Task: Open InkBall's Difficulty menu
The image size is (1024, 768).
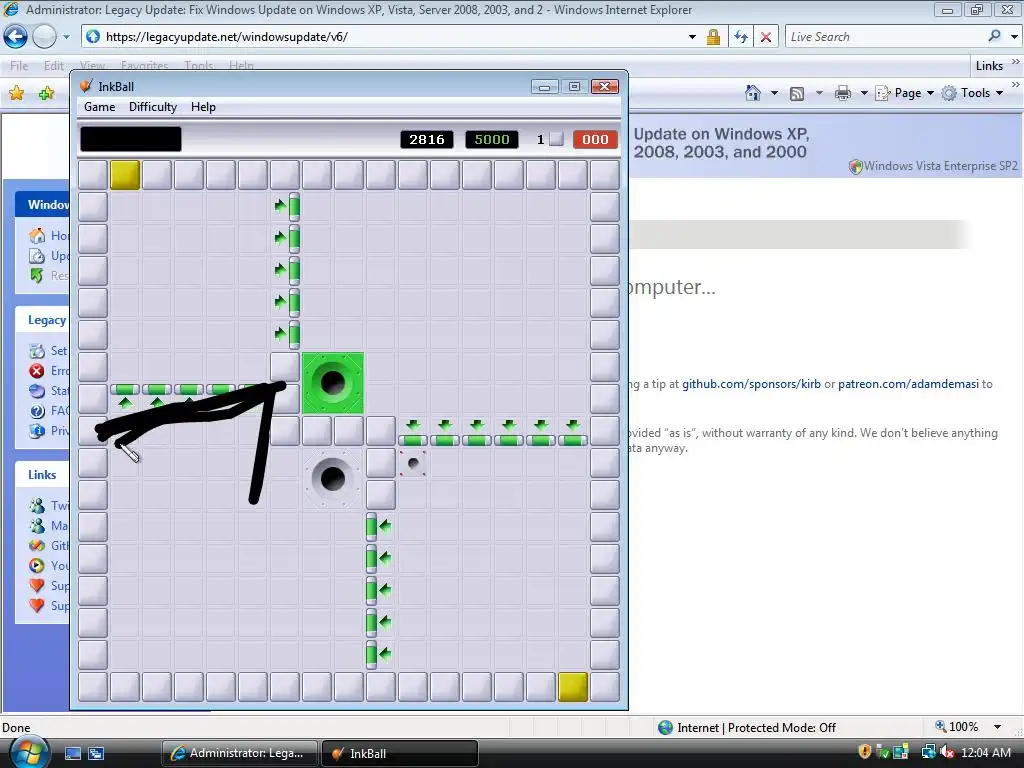Action: pyautogui.click(x=153, y=107)
